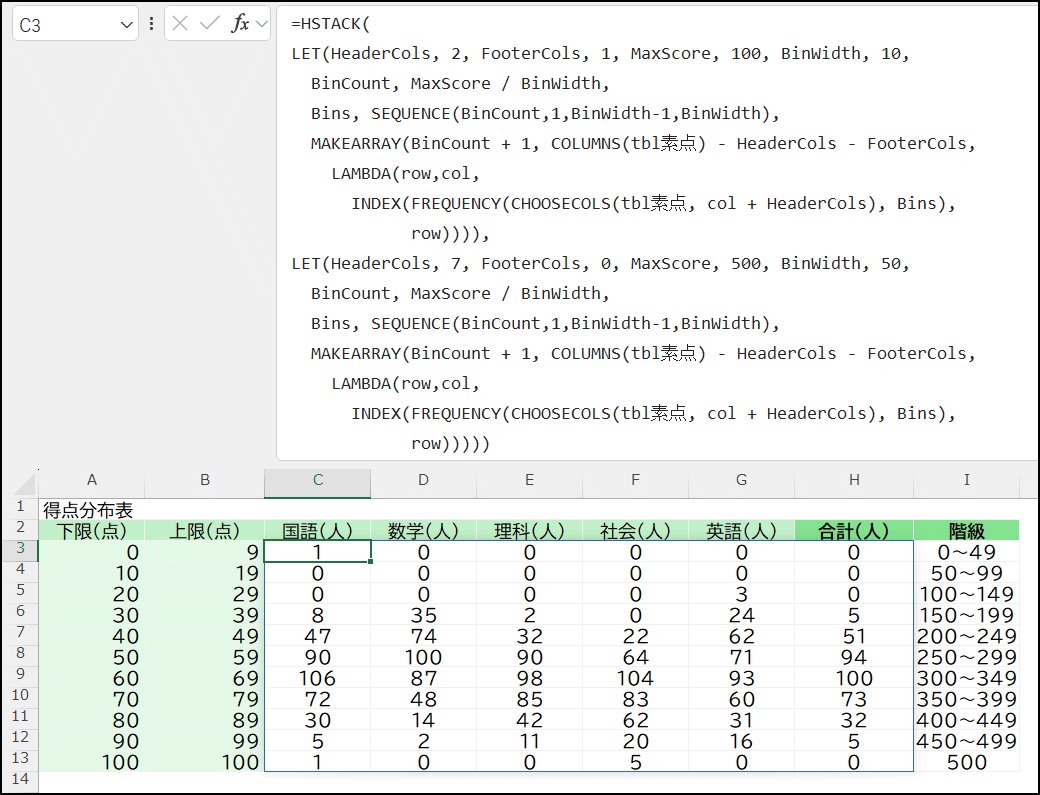Select column H header
This screenshot has width=1040, height=795.
[x=854, y=480]
